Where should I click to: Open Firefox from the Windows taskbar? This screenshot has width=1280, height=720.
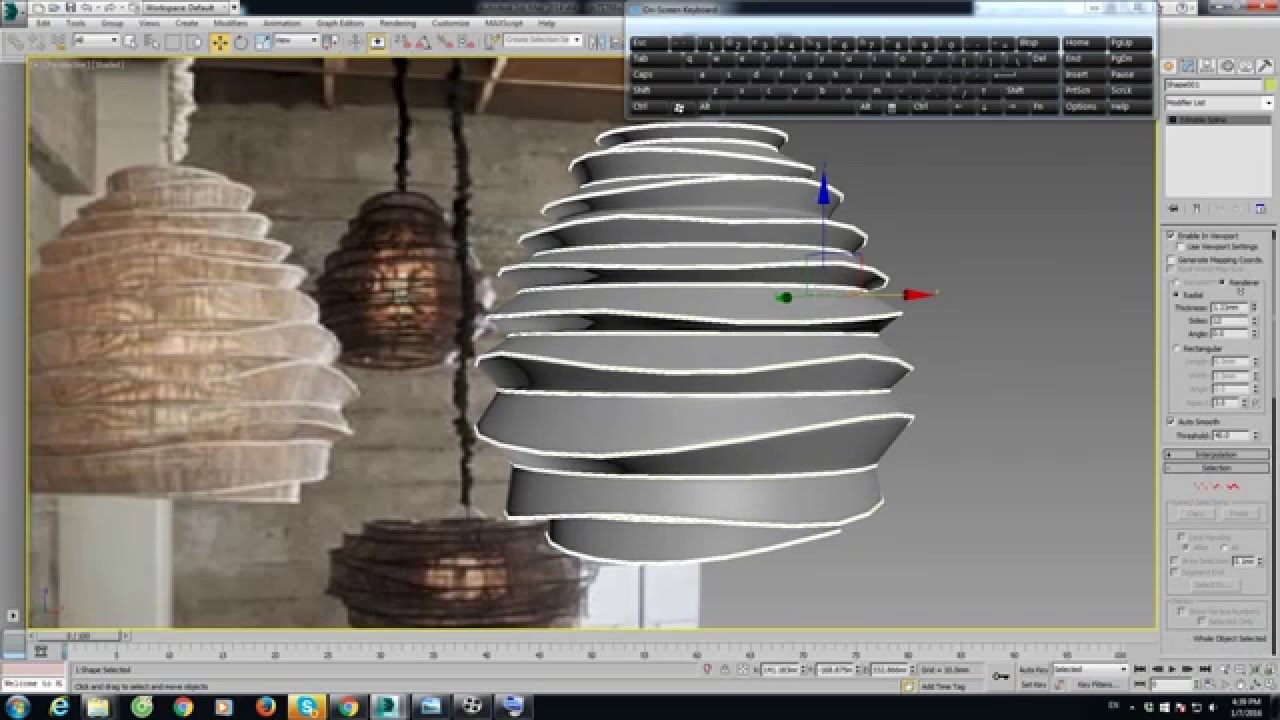[x=265, y=706]
